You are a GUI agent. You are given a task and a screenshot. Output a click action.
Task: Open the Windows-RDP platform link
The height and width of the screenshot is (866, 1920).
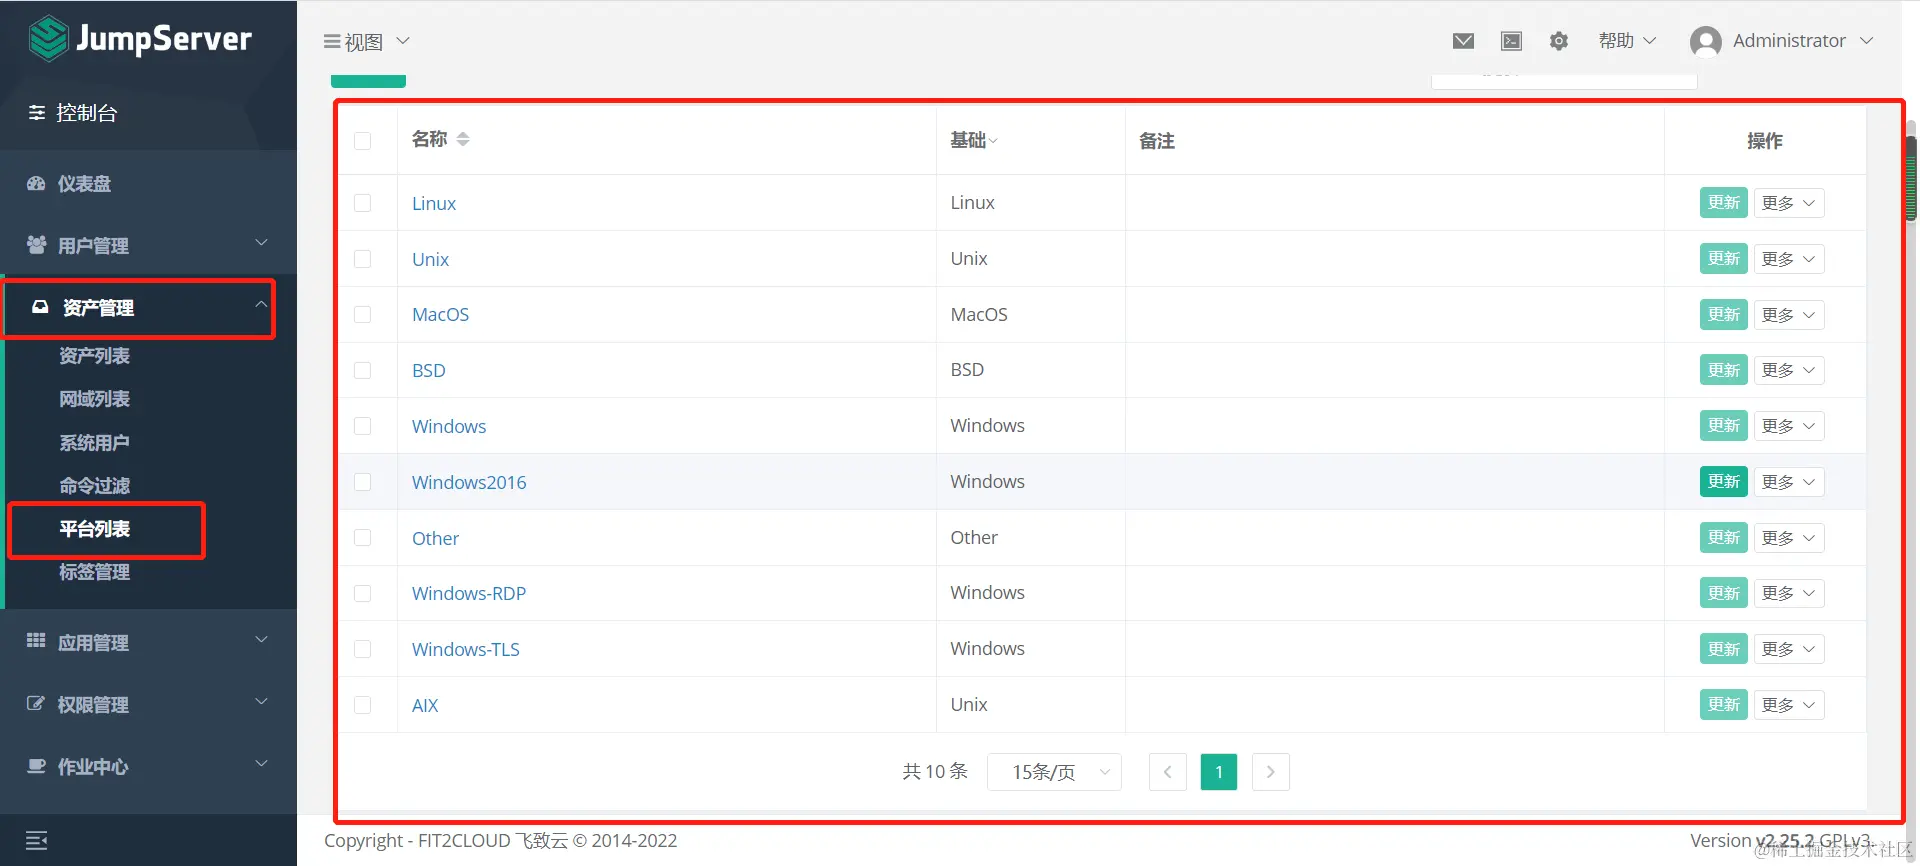(x=469, y=593)
